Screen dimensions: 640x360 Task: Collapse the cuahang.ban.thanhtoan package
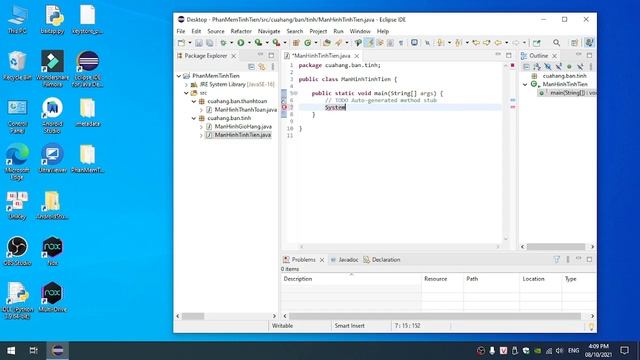194,101
